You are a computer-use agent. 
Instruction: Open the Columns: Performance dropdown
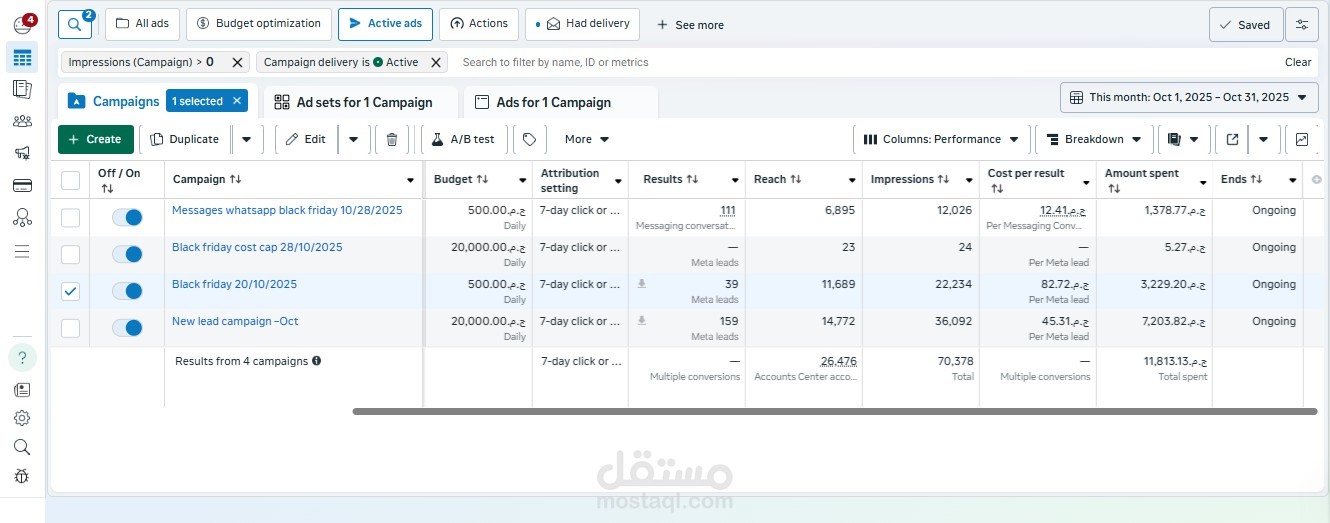point(940,139)
